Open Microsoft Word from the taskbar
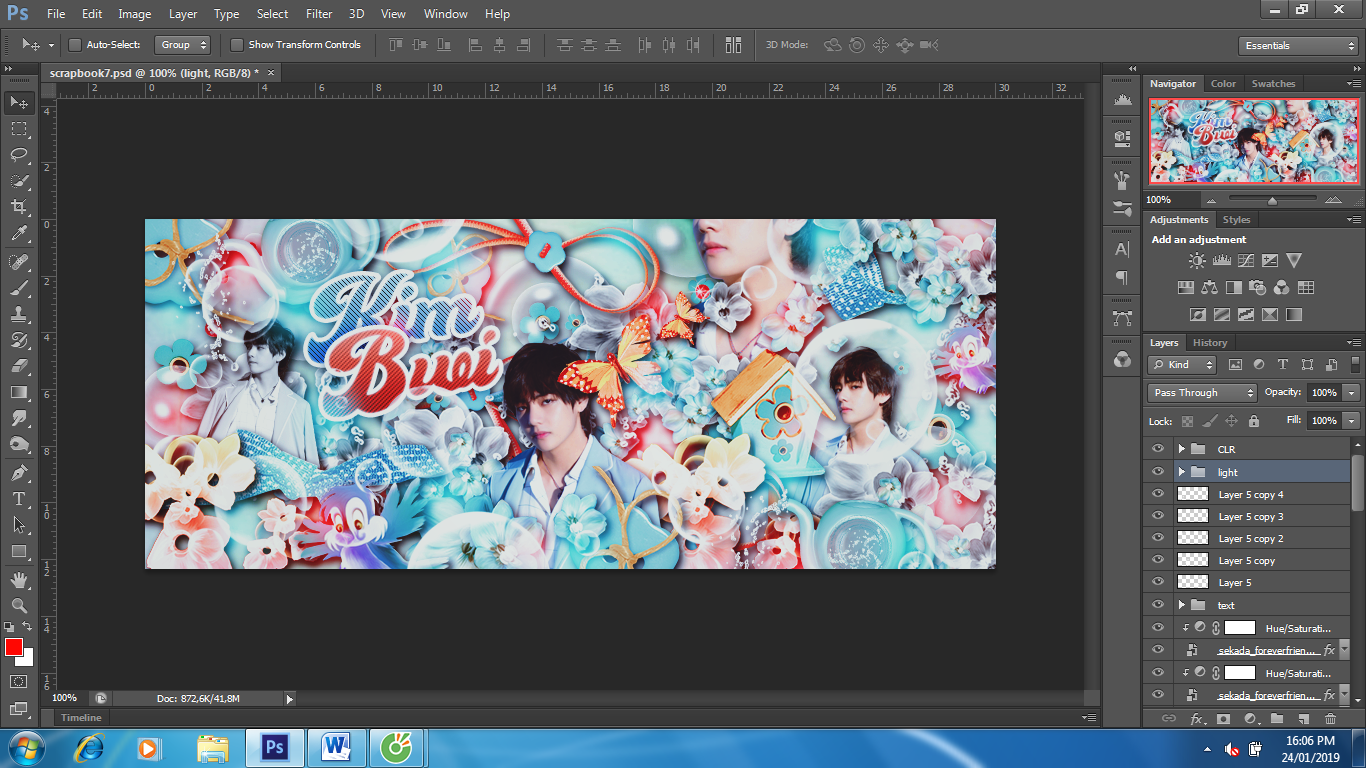Viewport: 1366px width, 768px height. pyautogui.click(x=336, y=747)
